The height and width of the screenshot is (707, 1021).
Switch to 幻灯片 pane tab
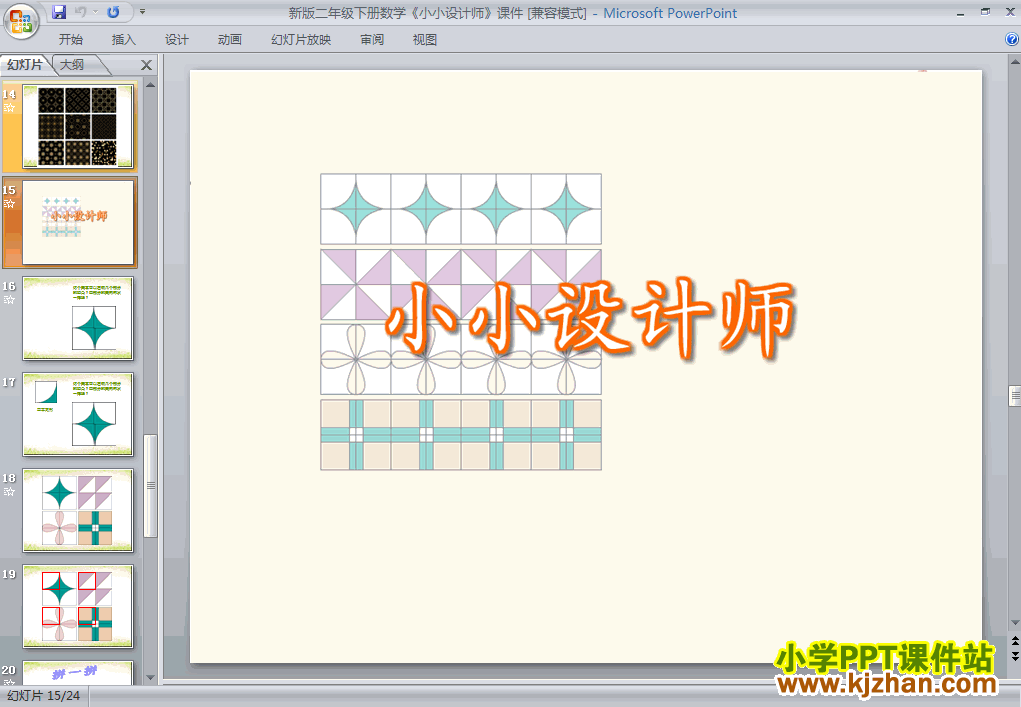coord(25,64)
